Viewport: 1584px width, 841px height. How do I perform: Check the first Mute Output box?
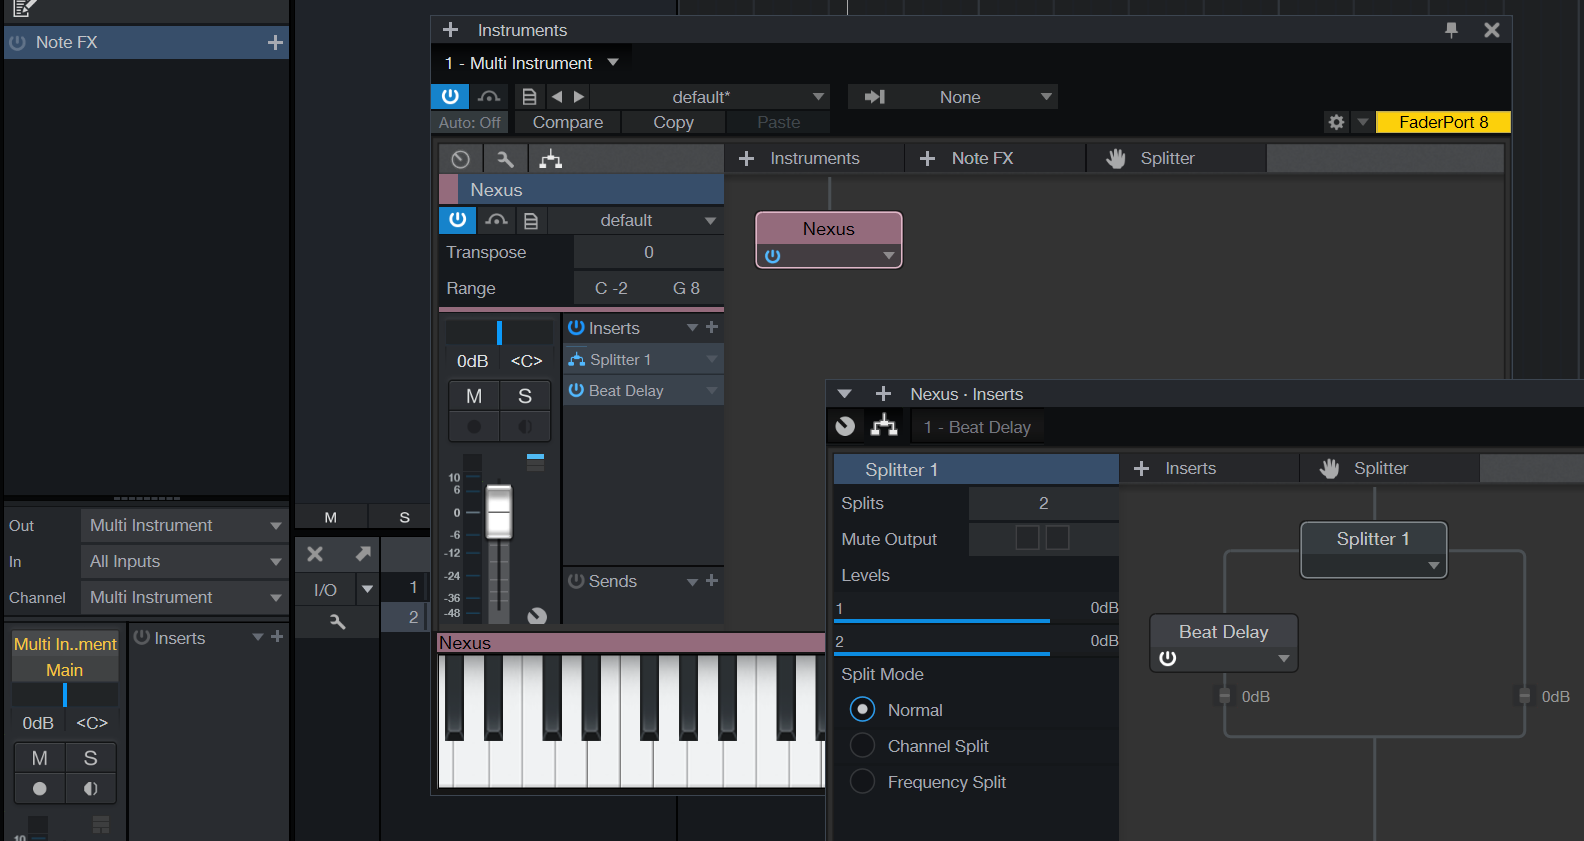point(1027,538)
